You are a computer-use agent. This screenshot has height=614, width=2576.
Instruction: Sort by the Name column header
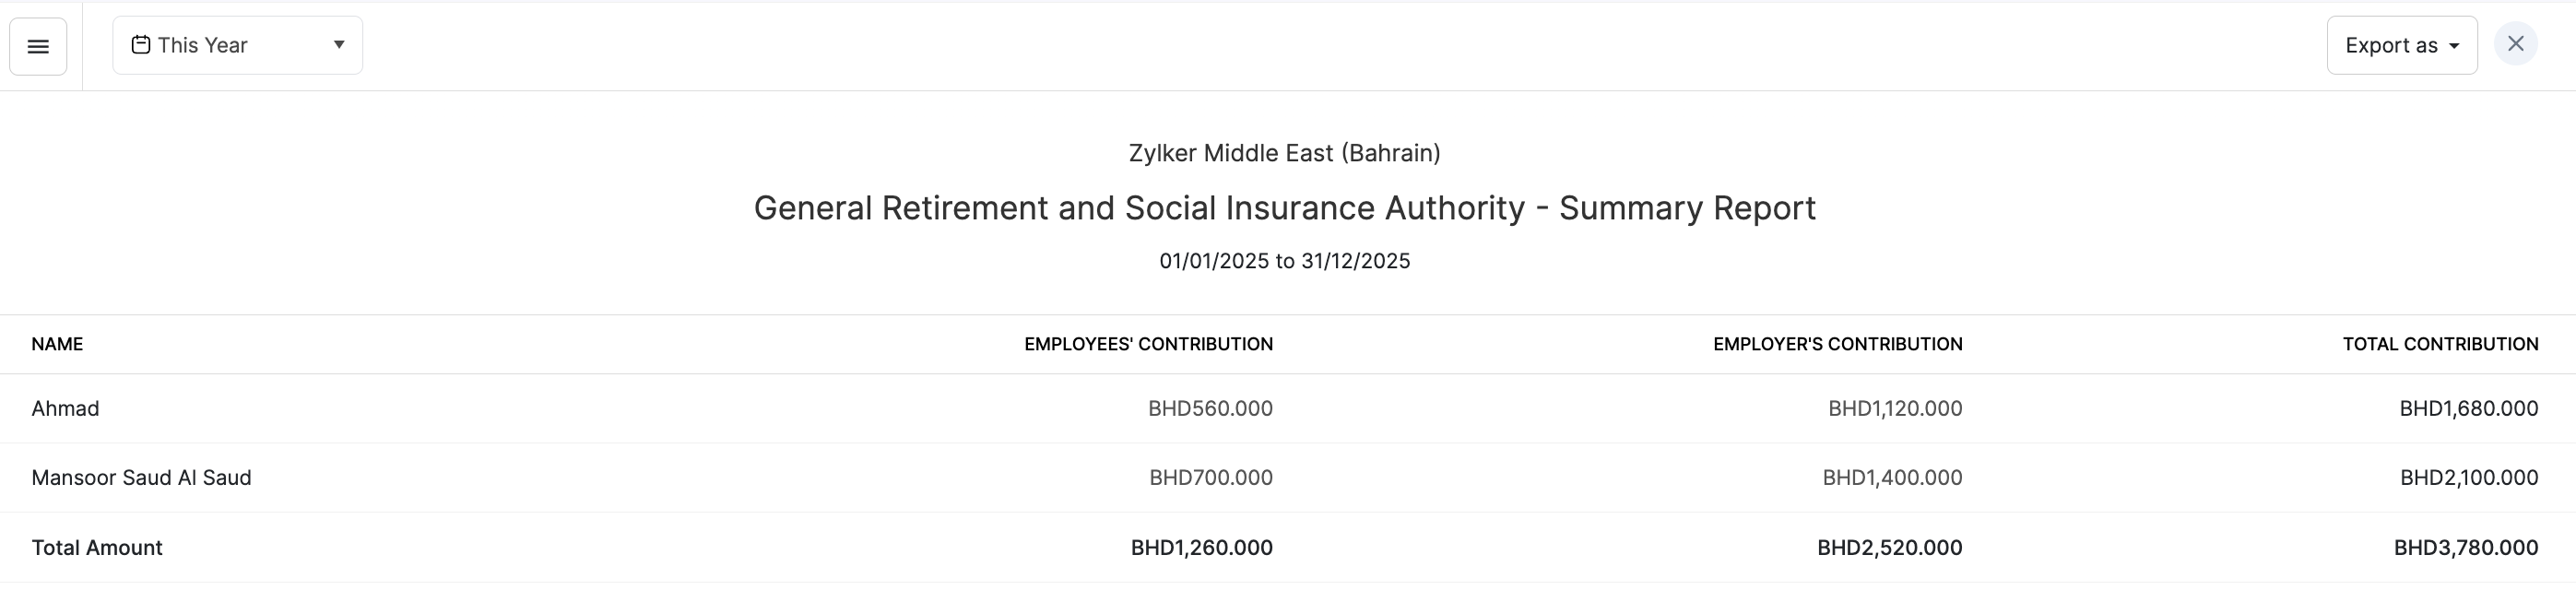(57, 344)
